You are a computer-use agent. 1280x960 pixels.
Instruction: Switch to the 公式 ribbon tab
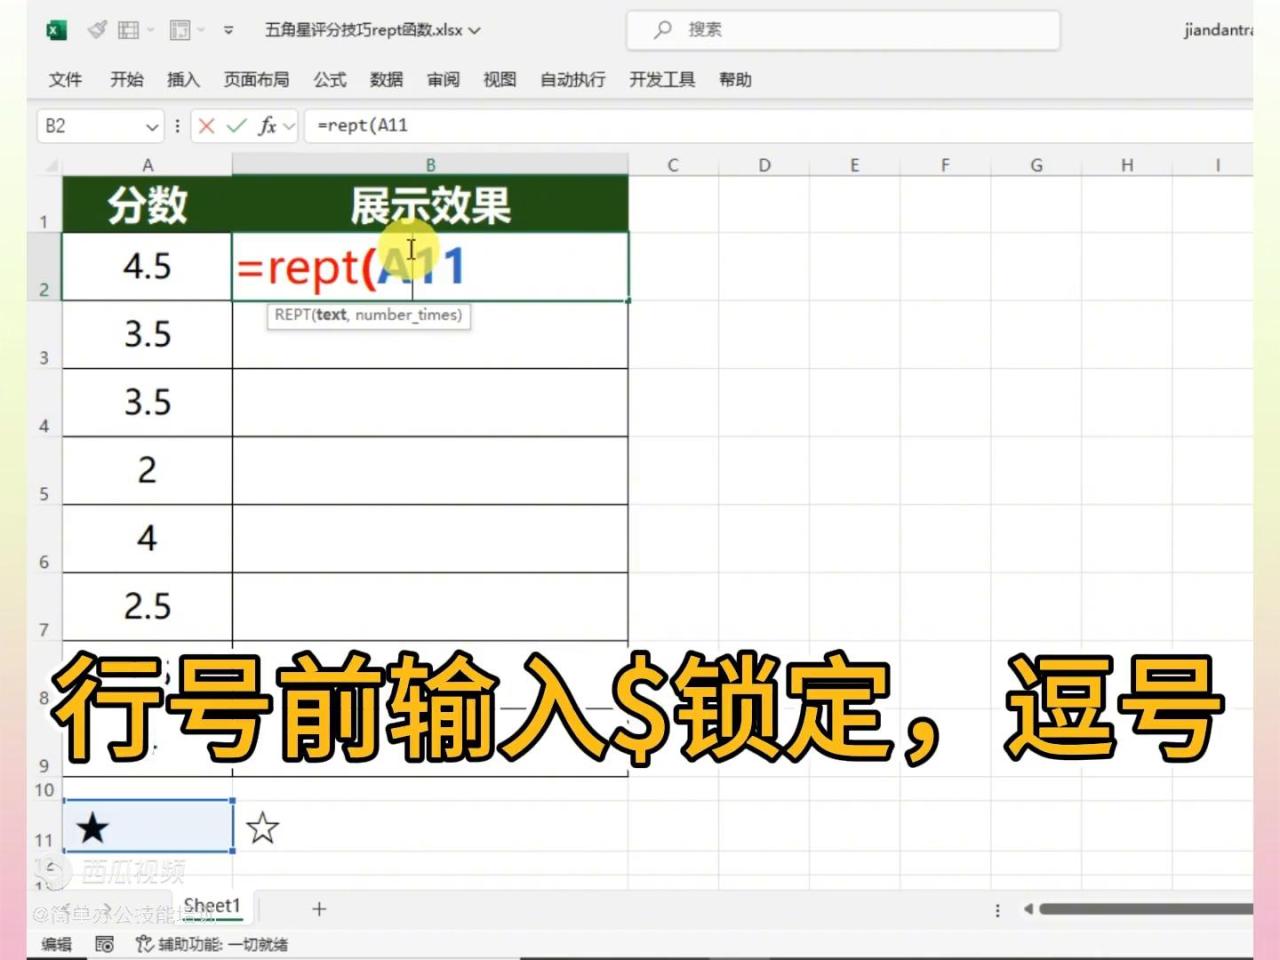click(x=329, y=79)
